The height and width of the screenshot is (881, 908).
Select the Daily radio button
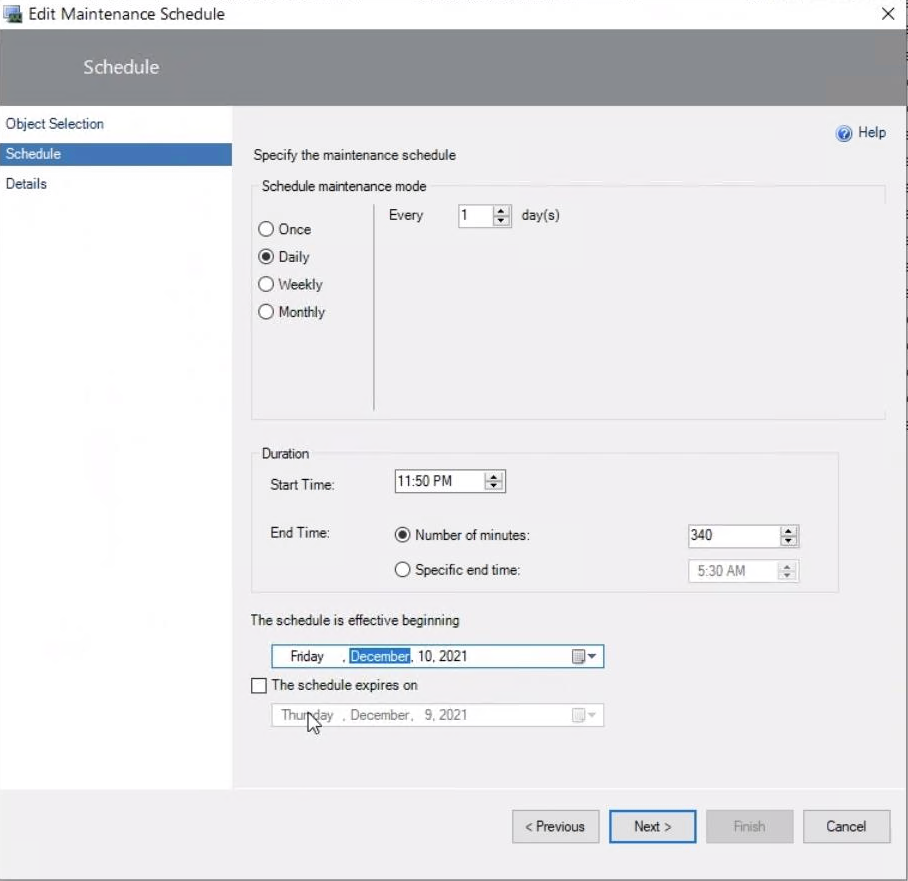[266, 257]
